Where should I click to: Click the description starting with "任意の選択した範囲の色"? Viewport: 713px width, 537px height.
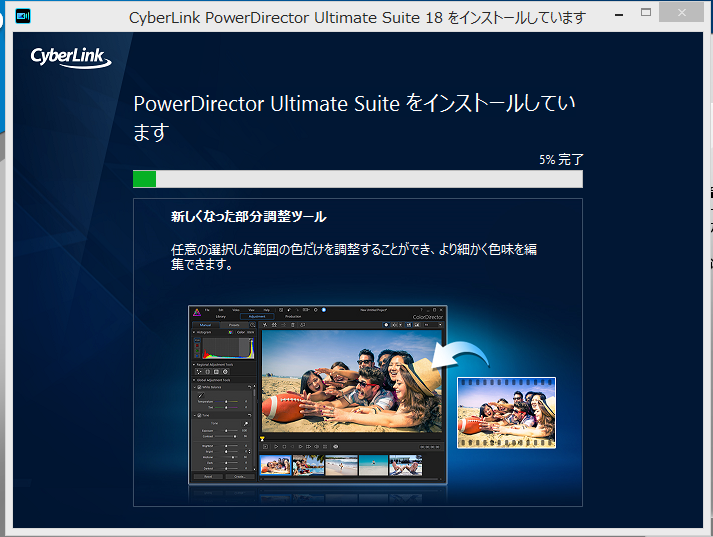[354, 256]
